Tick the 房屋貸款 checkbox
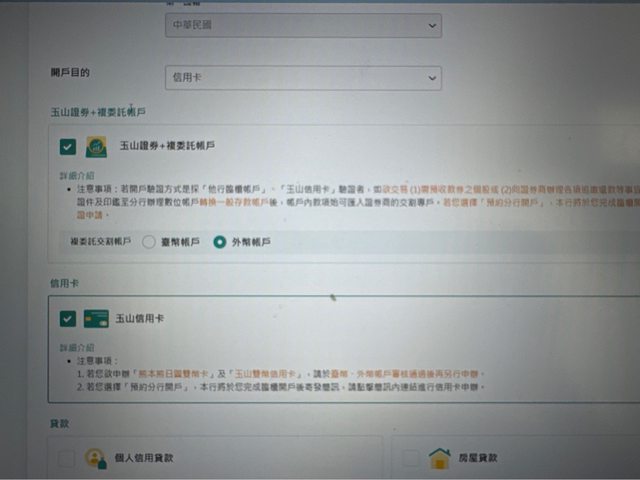Screen dimensions: 640x480 tap(410, 458)
